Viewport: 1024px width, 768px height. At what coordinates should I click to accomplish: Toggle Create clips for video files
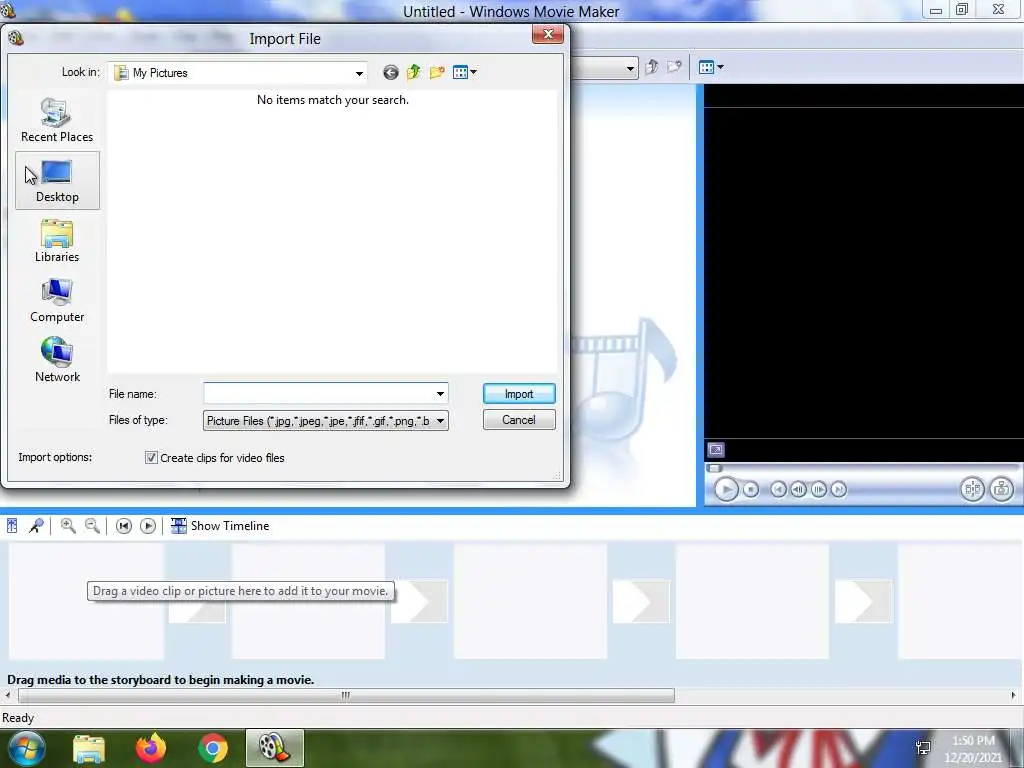point(151,458)
